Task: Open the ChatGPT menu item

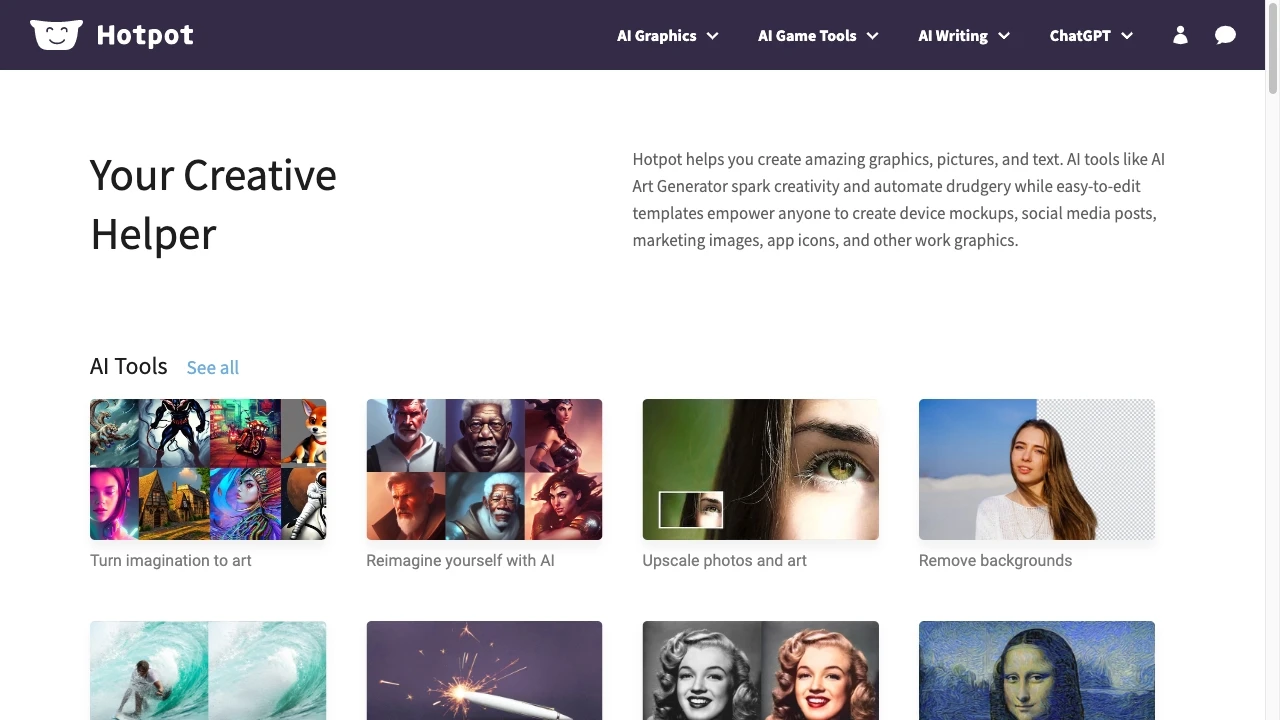Action: coord(1080,35)
